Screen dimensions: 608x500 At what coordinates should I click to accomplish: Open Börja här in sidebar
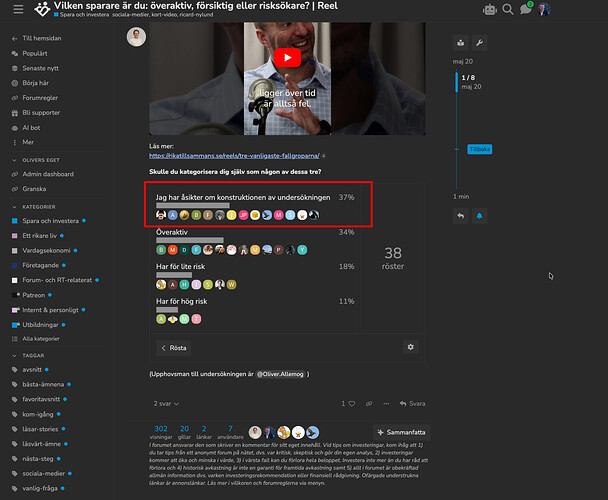tap(35, 83)
